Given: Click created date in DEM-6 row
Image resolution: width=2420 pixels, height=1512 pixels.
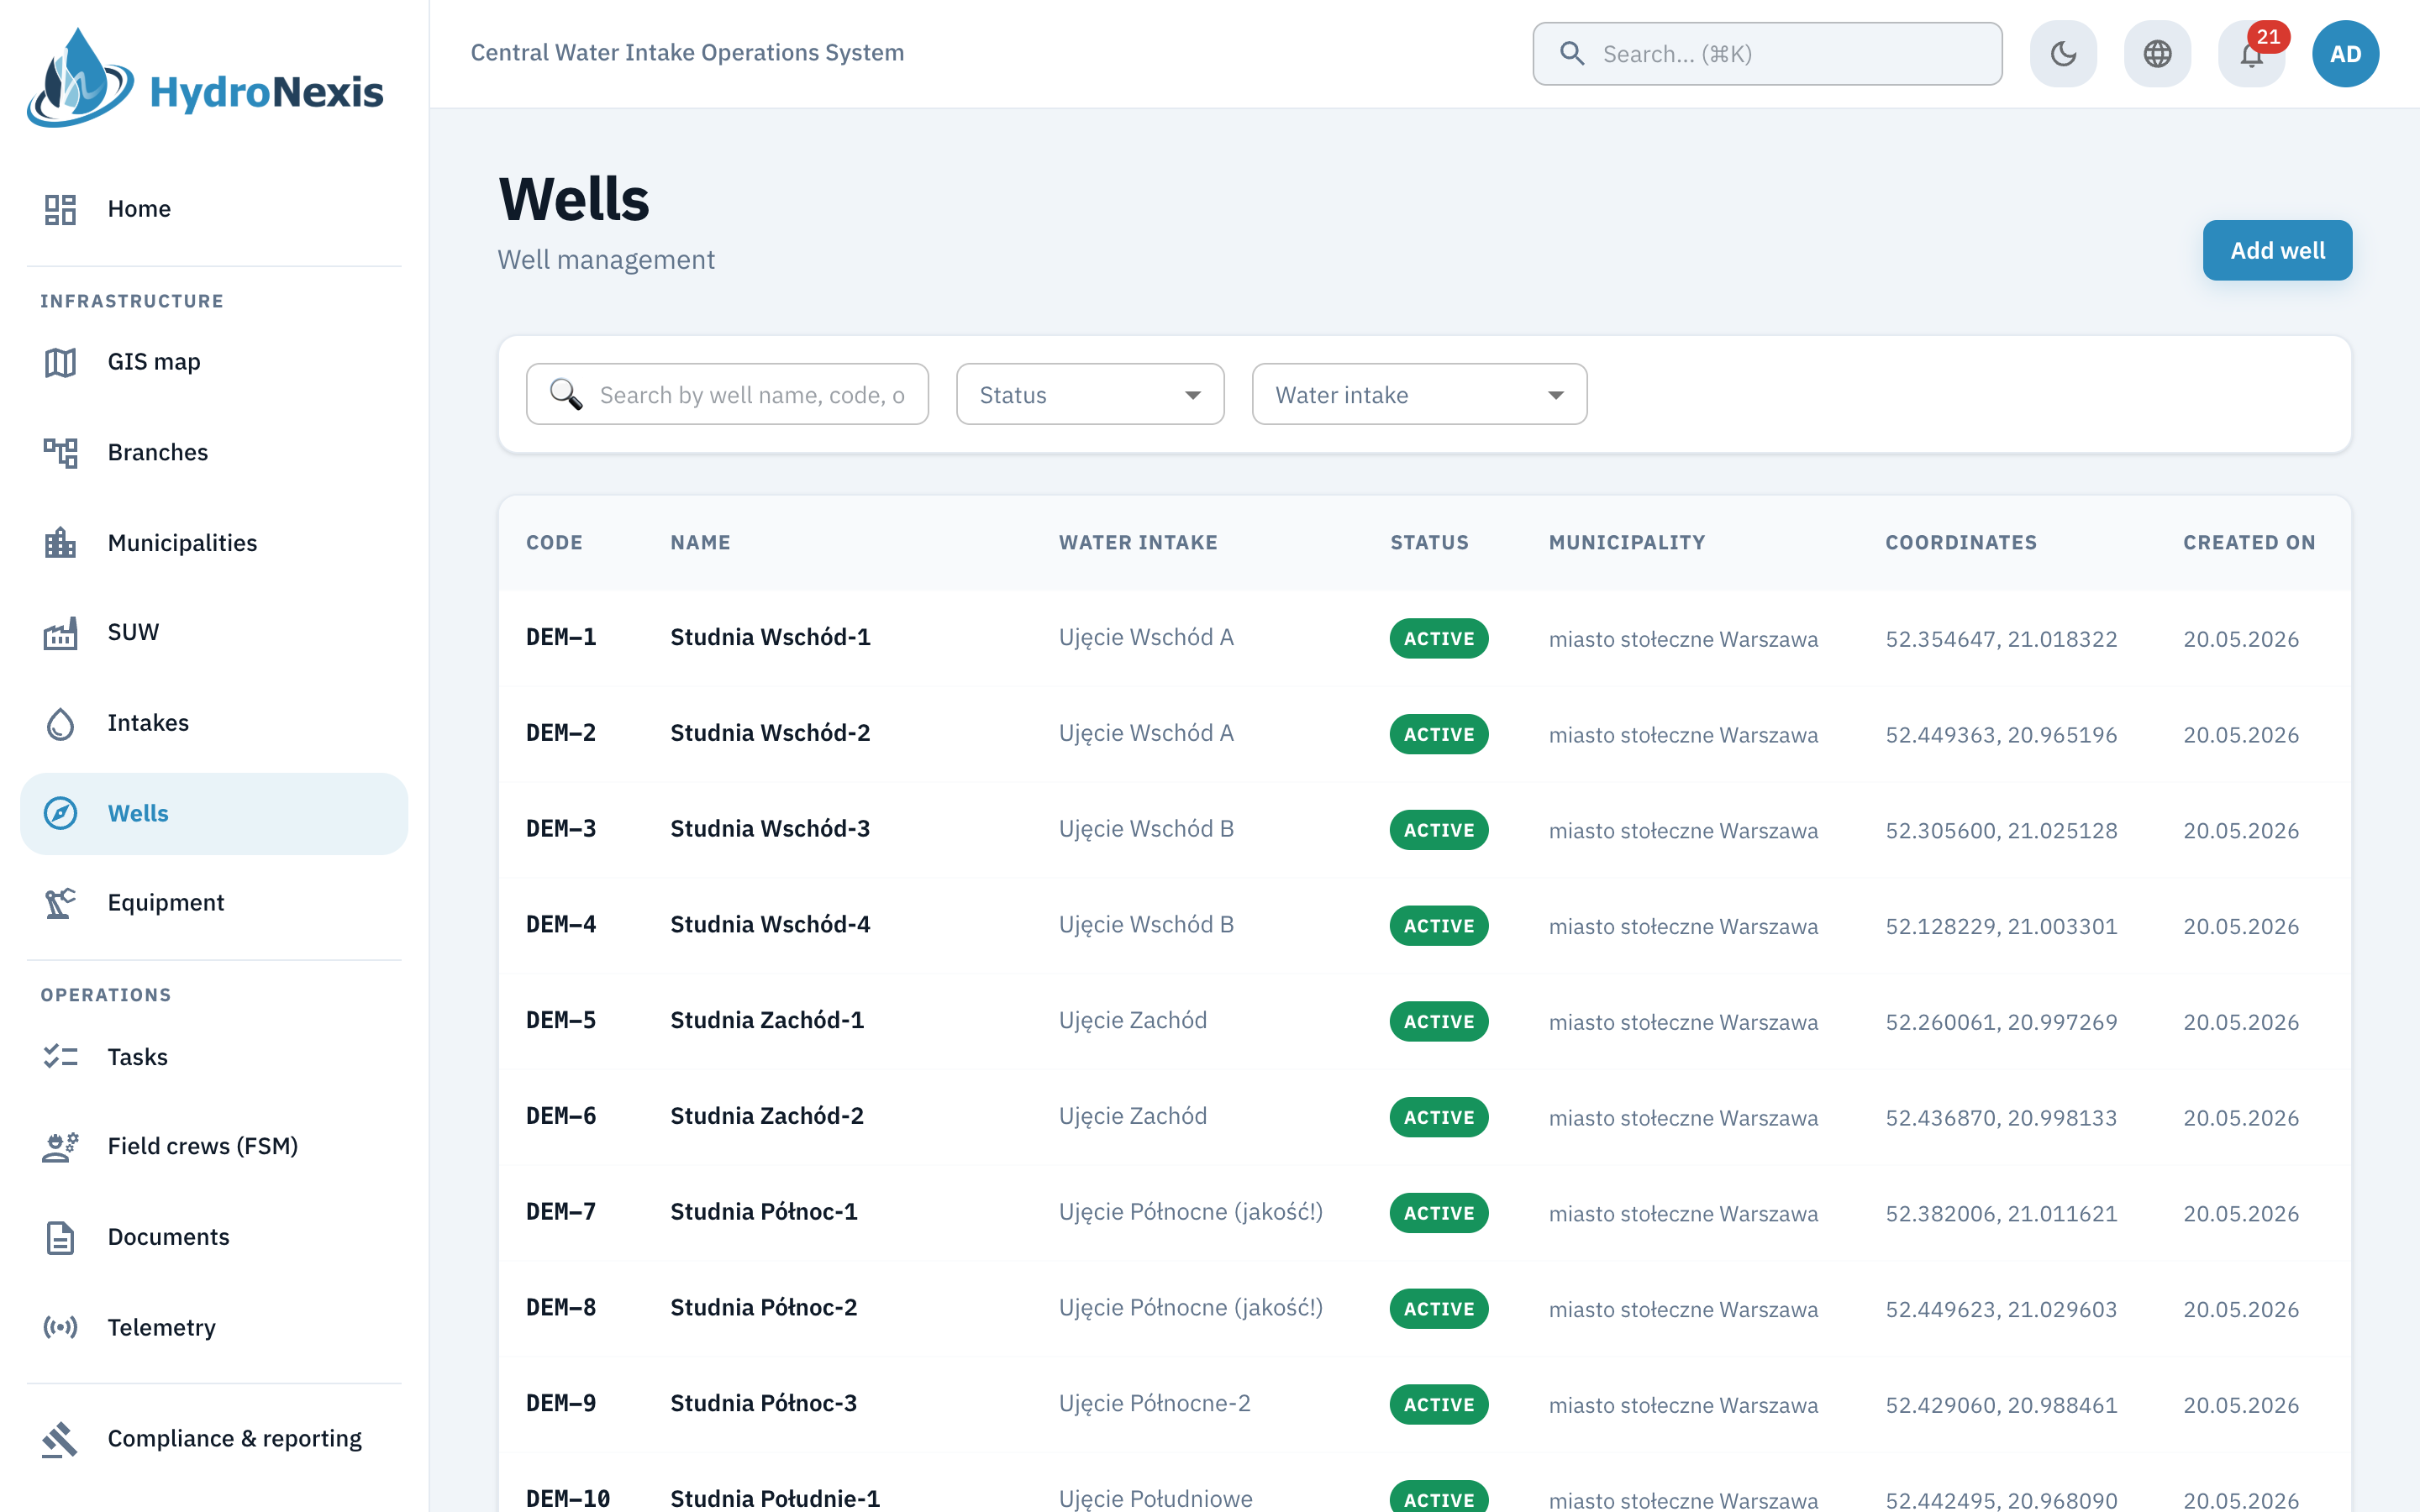Looking at the screenshot, I should point(2241,1118).
